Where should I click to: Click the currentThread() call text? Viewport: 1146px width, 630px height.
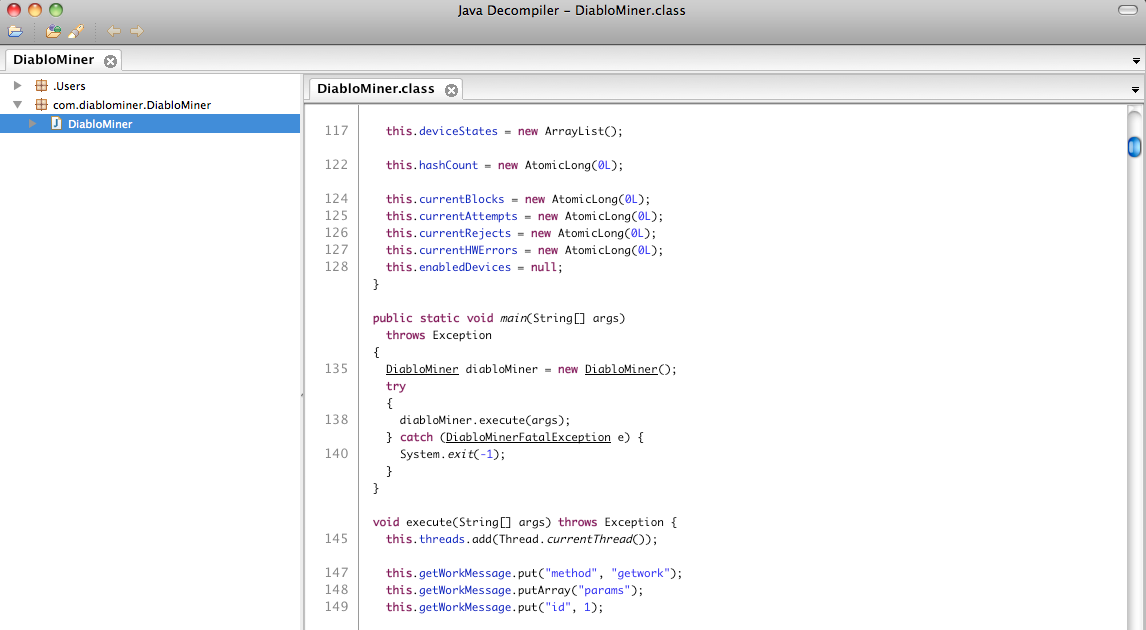tap(599, 539)
